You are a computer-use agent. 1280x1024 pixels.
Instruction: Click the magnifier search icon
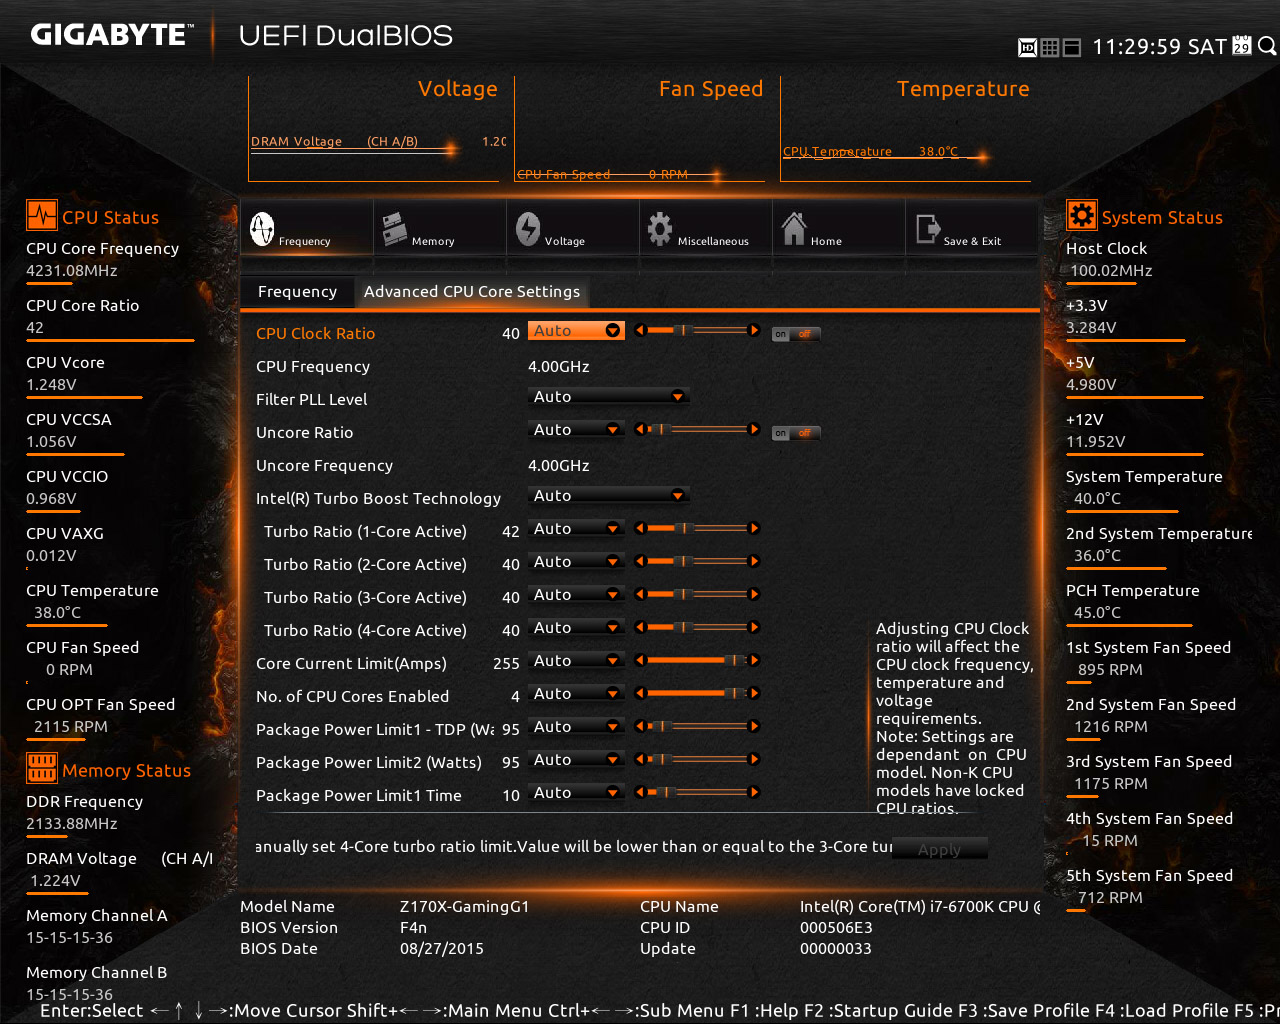(x=1267, y=46)
